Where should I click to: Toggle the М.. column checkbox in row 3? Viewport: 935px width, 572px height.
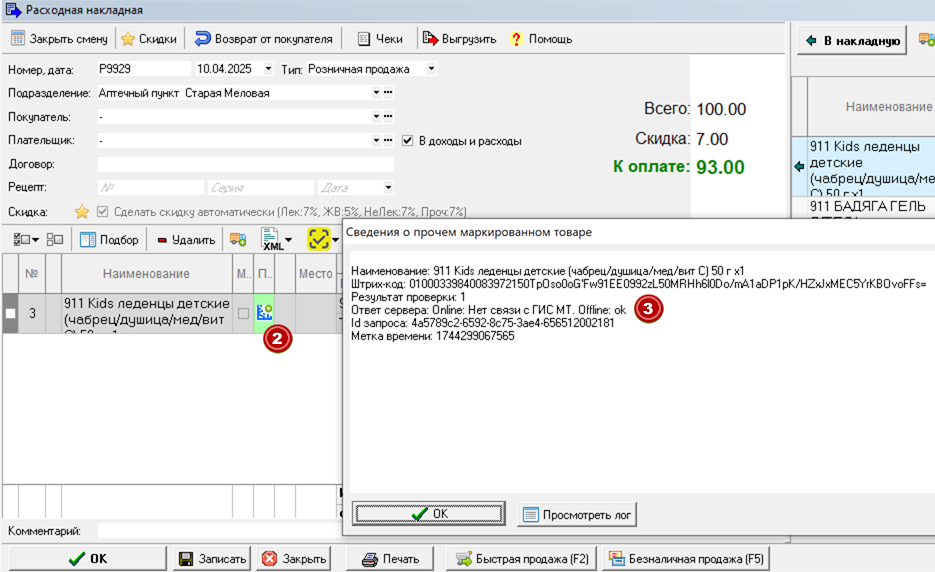click(x=243, y=313)
